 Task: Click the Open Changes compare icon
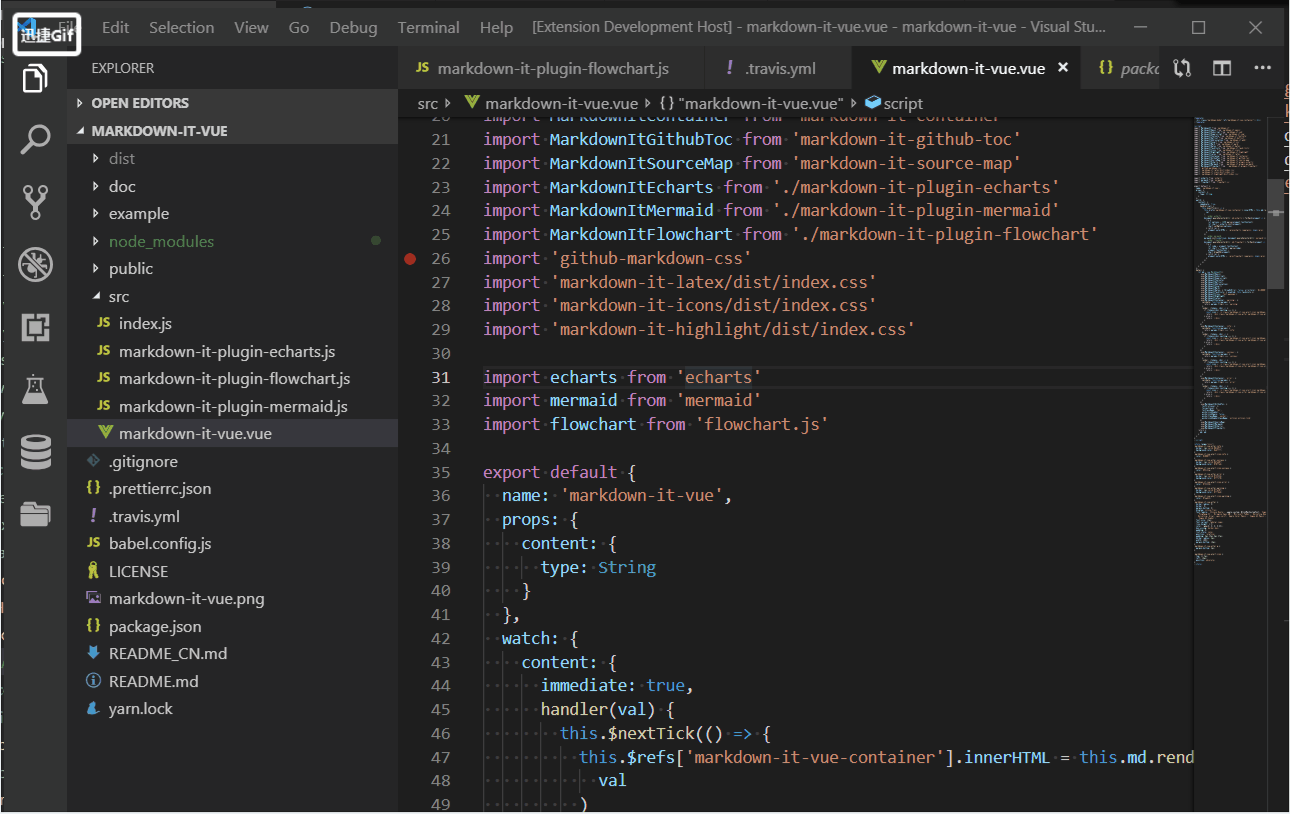coord(1181,68)
